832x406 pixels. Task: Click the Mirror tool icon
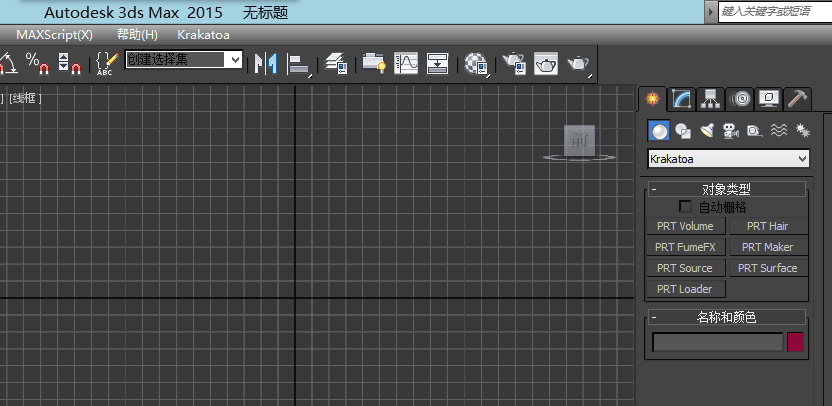pyautogui.click(x=266, y=64)
